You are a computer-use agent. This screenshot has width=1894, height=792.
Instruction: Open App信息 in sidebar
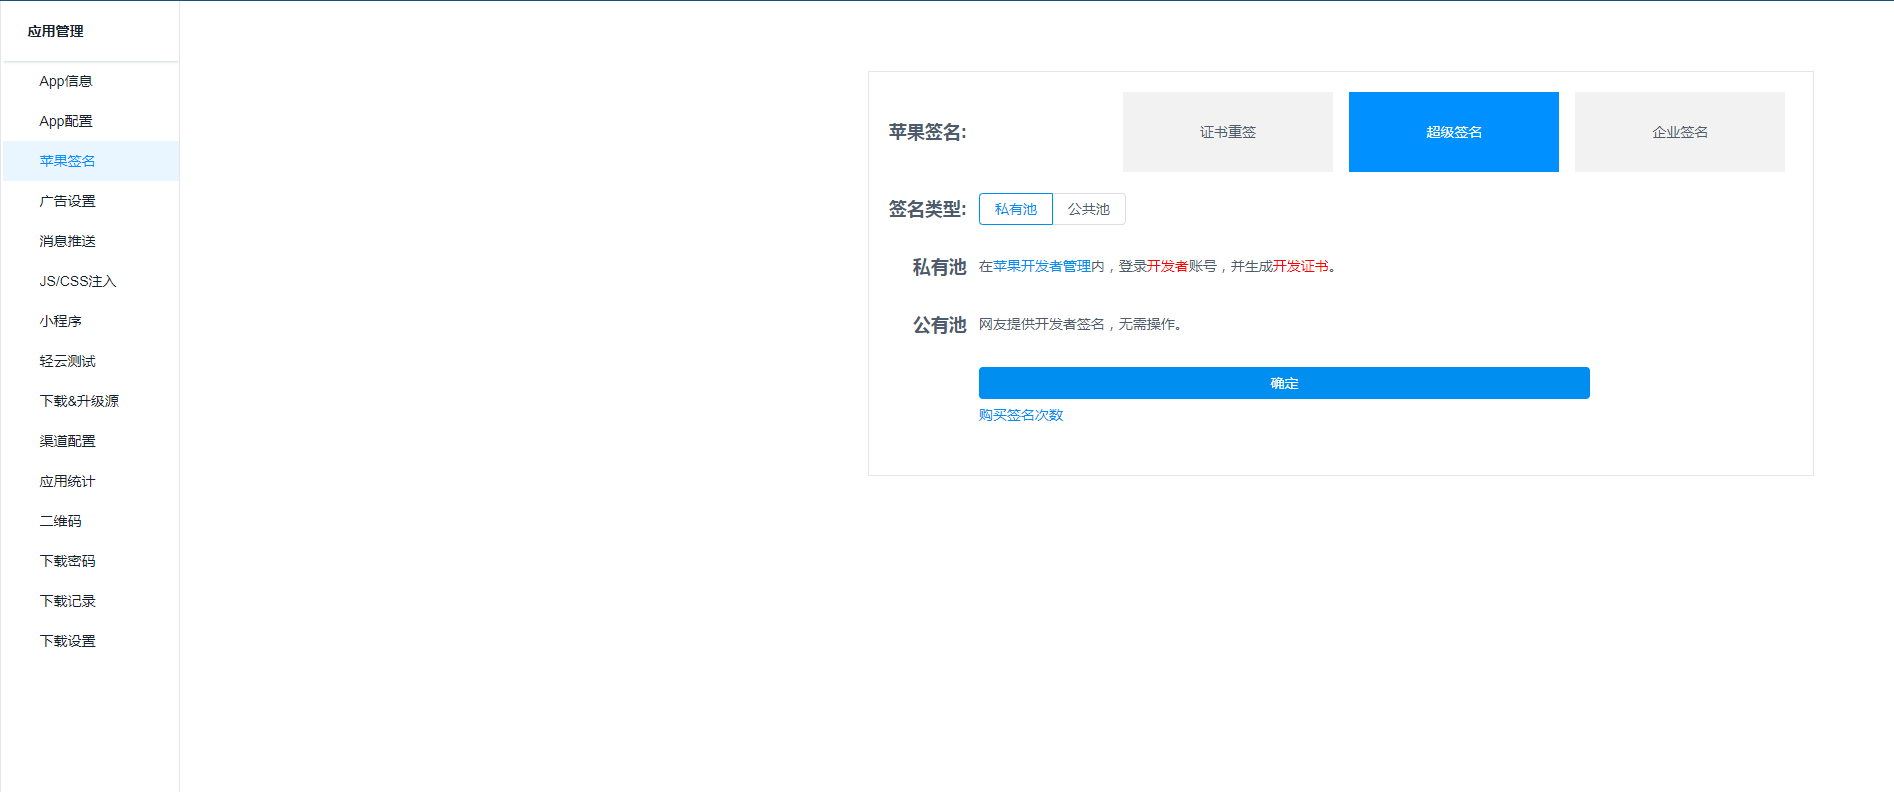[90, 81]
